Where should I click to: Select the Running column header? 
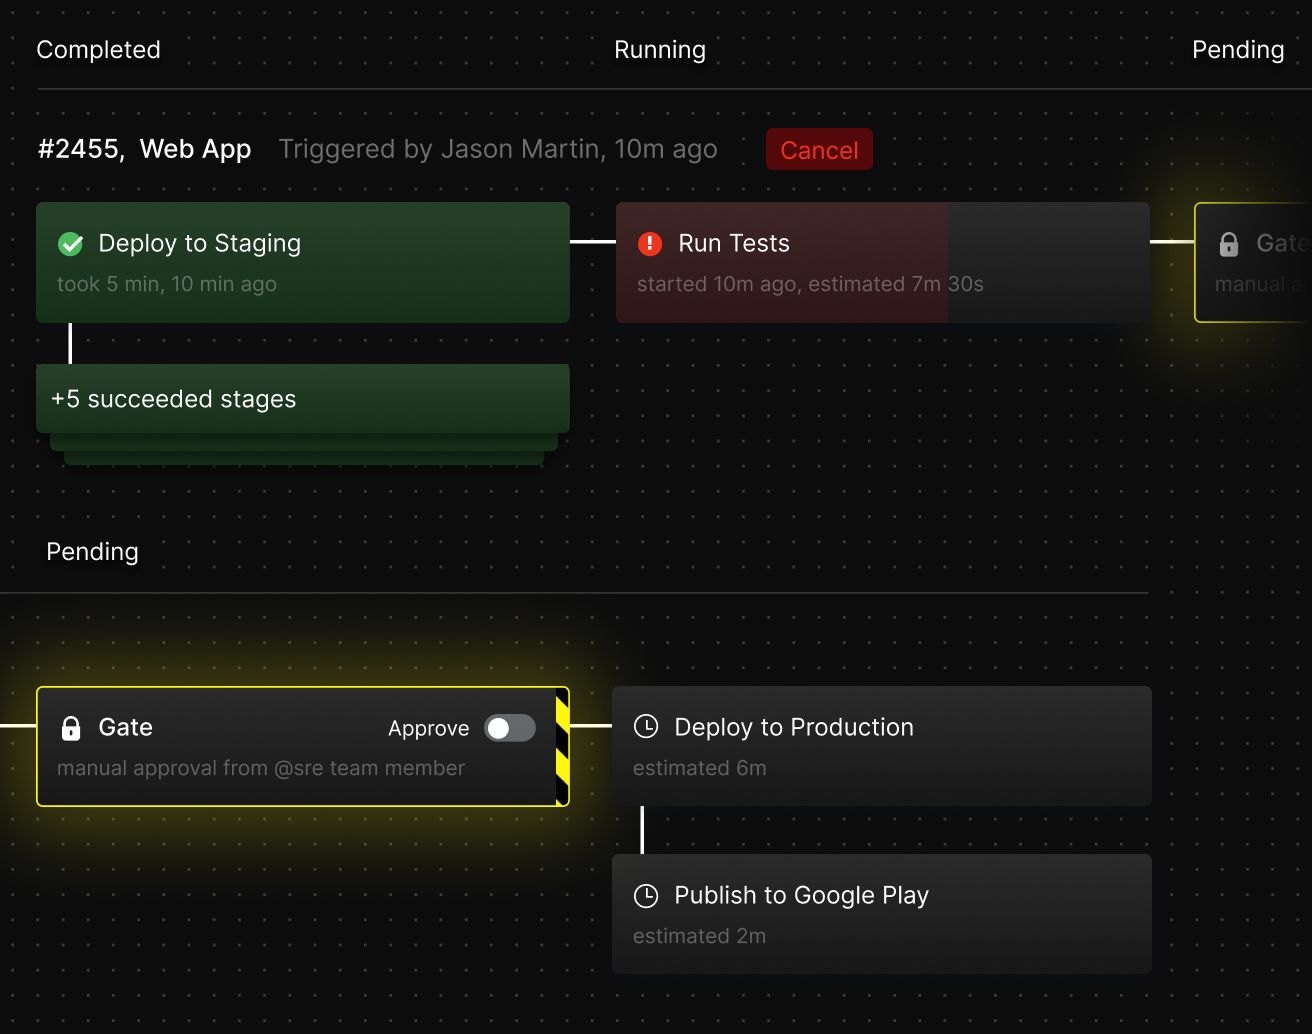pyautogui.click(x=660, y=50)
